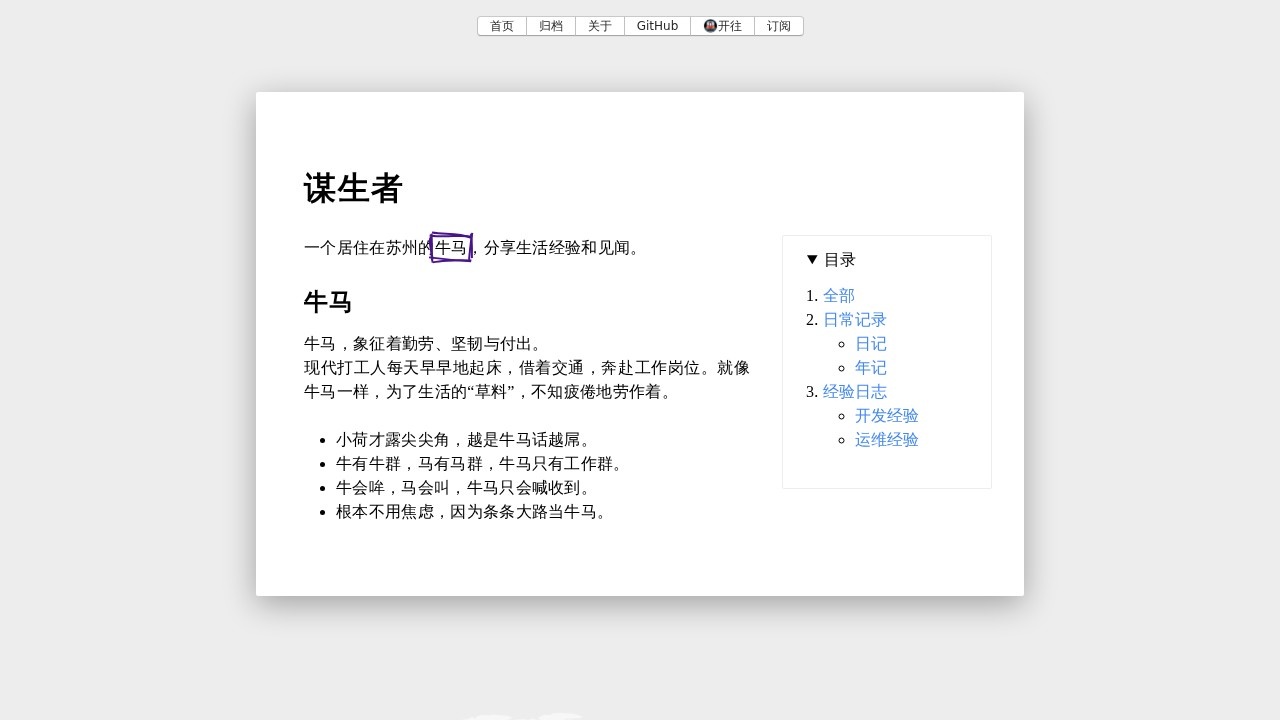
Task: Open the 开发经验 link
Action: coord(887,416)
